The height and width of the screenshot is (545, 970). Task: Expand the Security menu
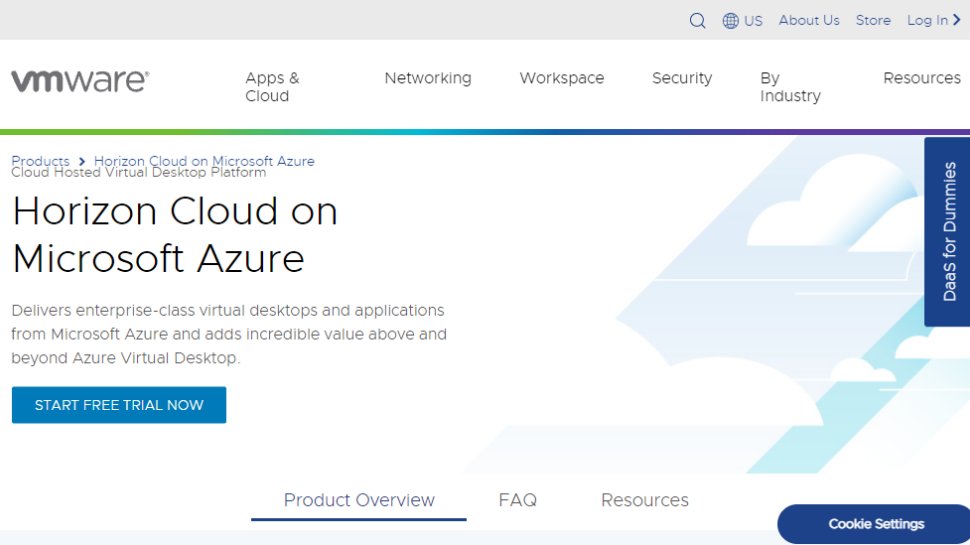coord(682,78)
